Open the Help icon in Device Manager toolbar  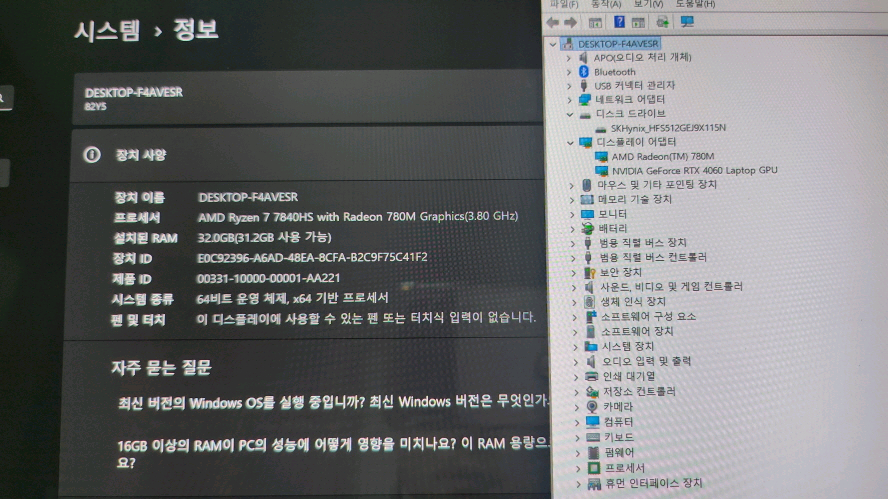coord(619,22)
